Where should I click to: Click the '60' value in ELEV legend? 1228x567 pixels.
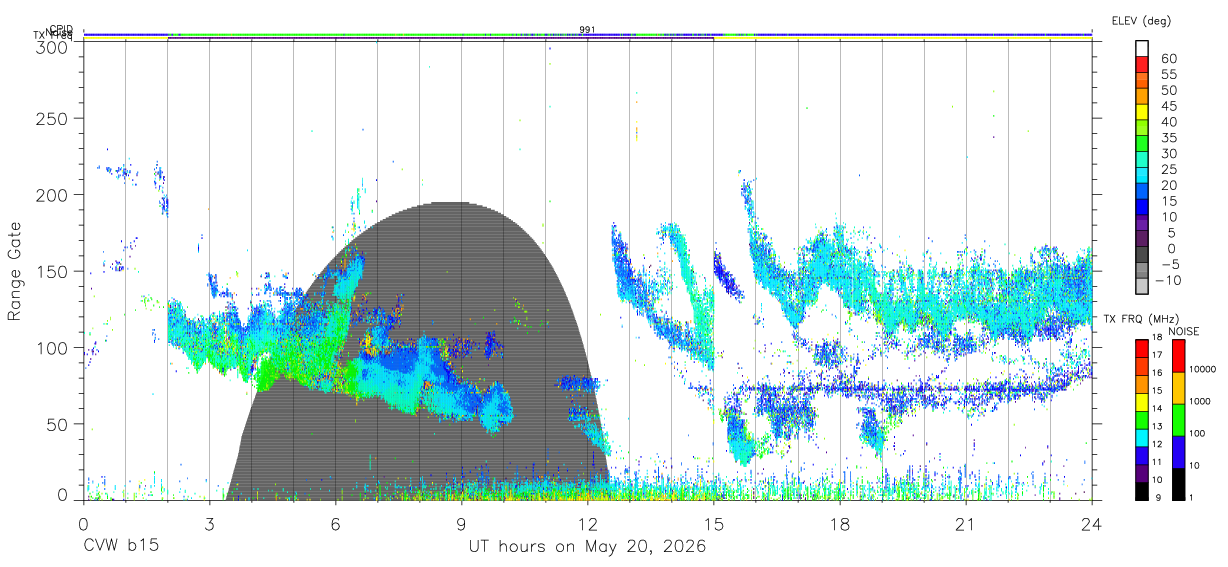click(x=1169, y=58)
